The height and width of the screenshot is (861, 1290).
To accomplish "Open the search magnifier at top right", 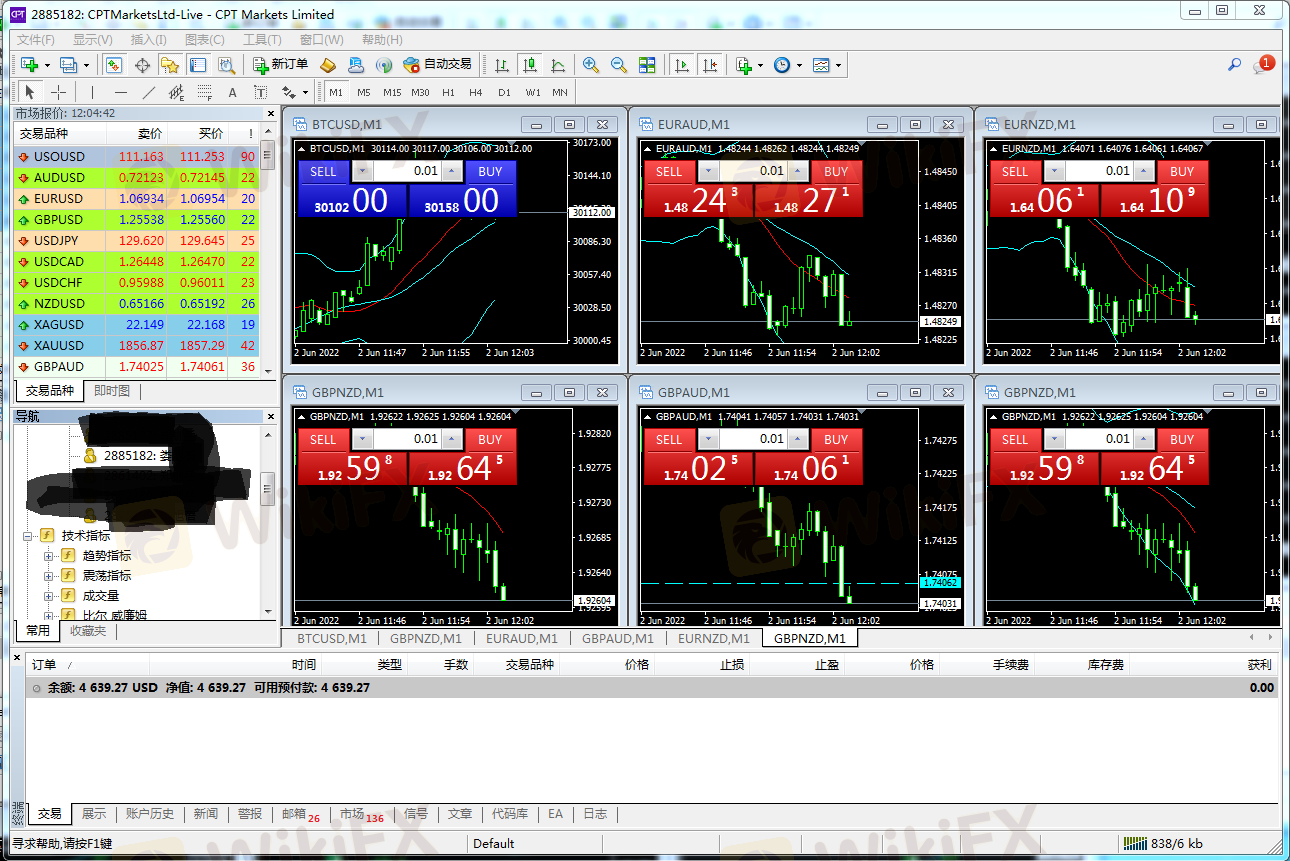I will point(1235,65).
